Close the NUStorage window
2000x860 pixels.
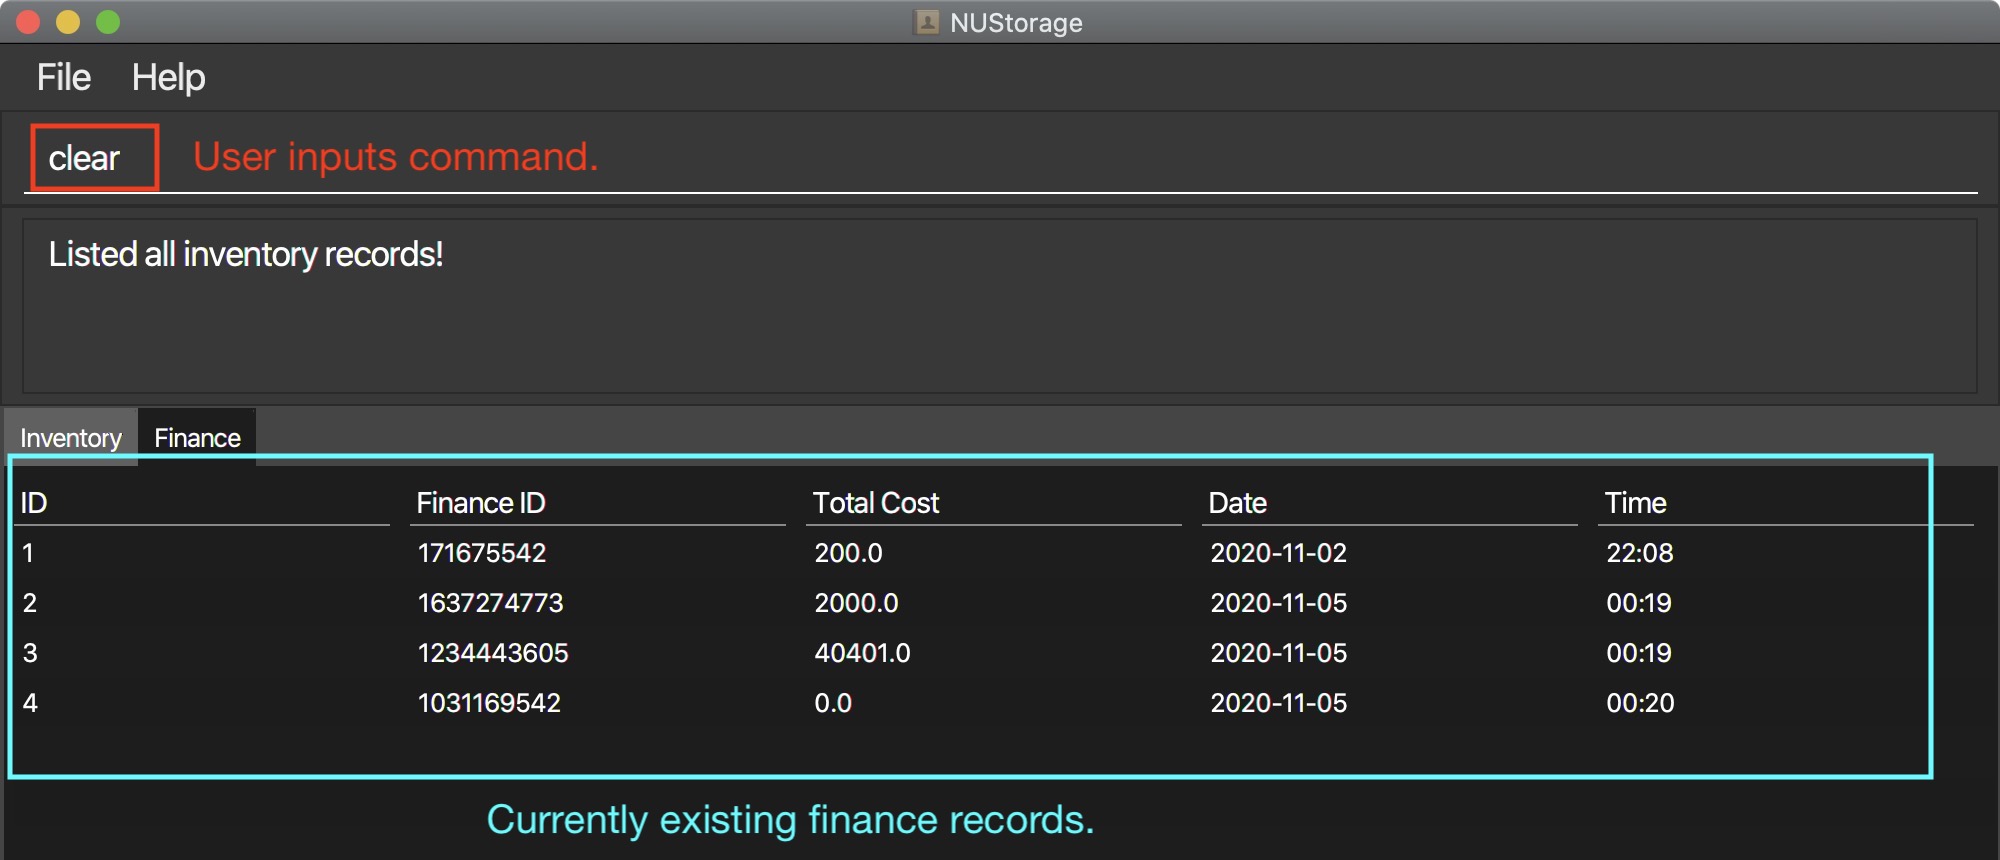[x=28, y=22]
